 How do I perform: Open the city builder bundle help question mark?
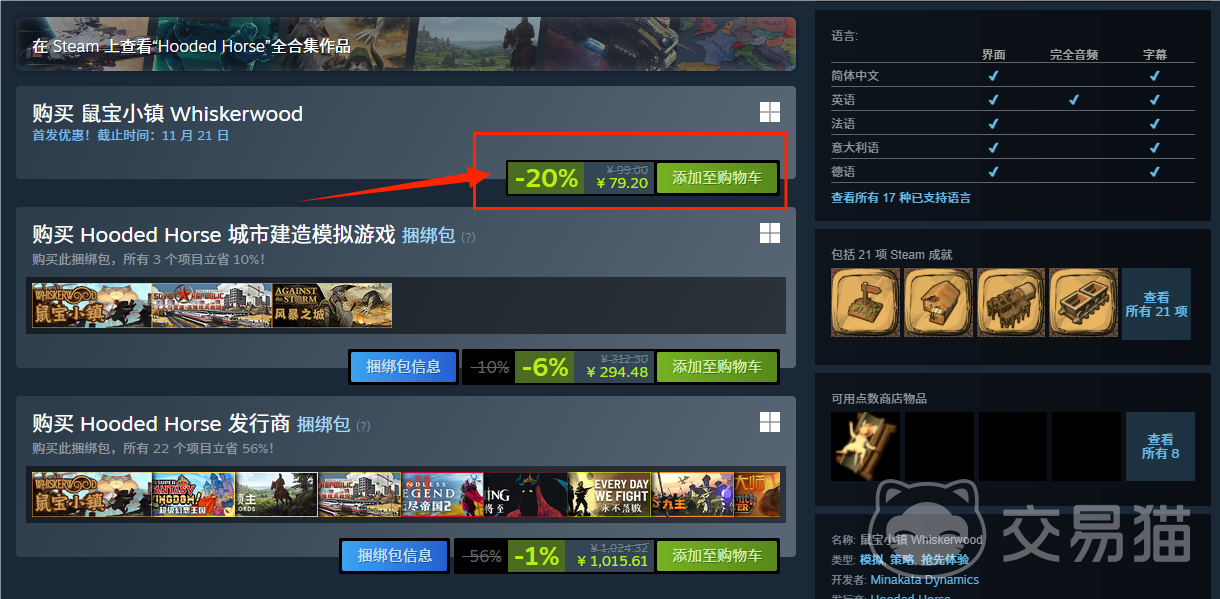[468, 237]
